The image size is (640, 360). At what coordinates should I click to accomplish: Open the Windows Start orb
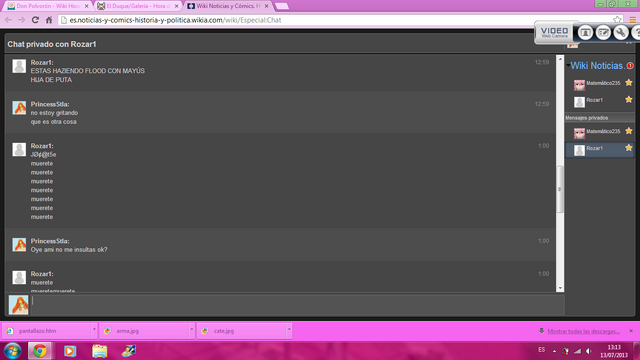click(12, 351)
